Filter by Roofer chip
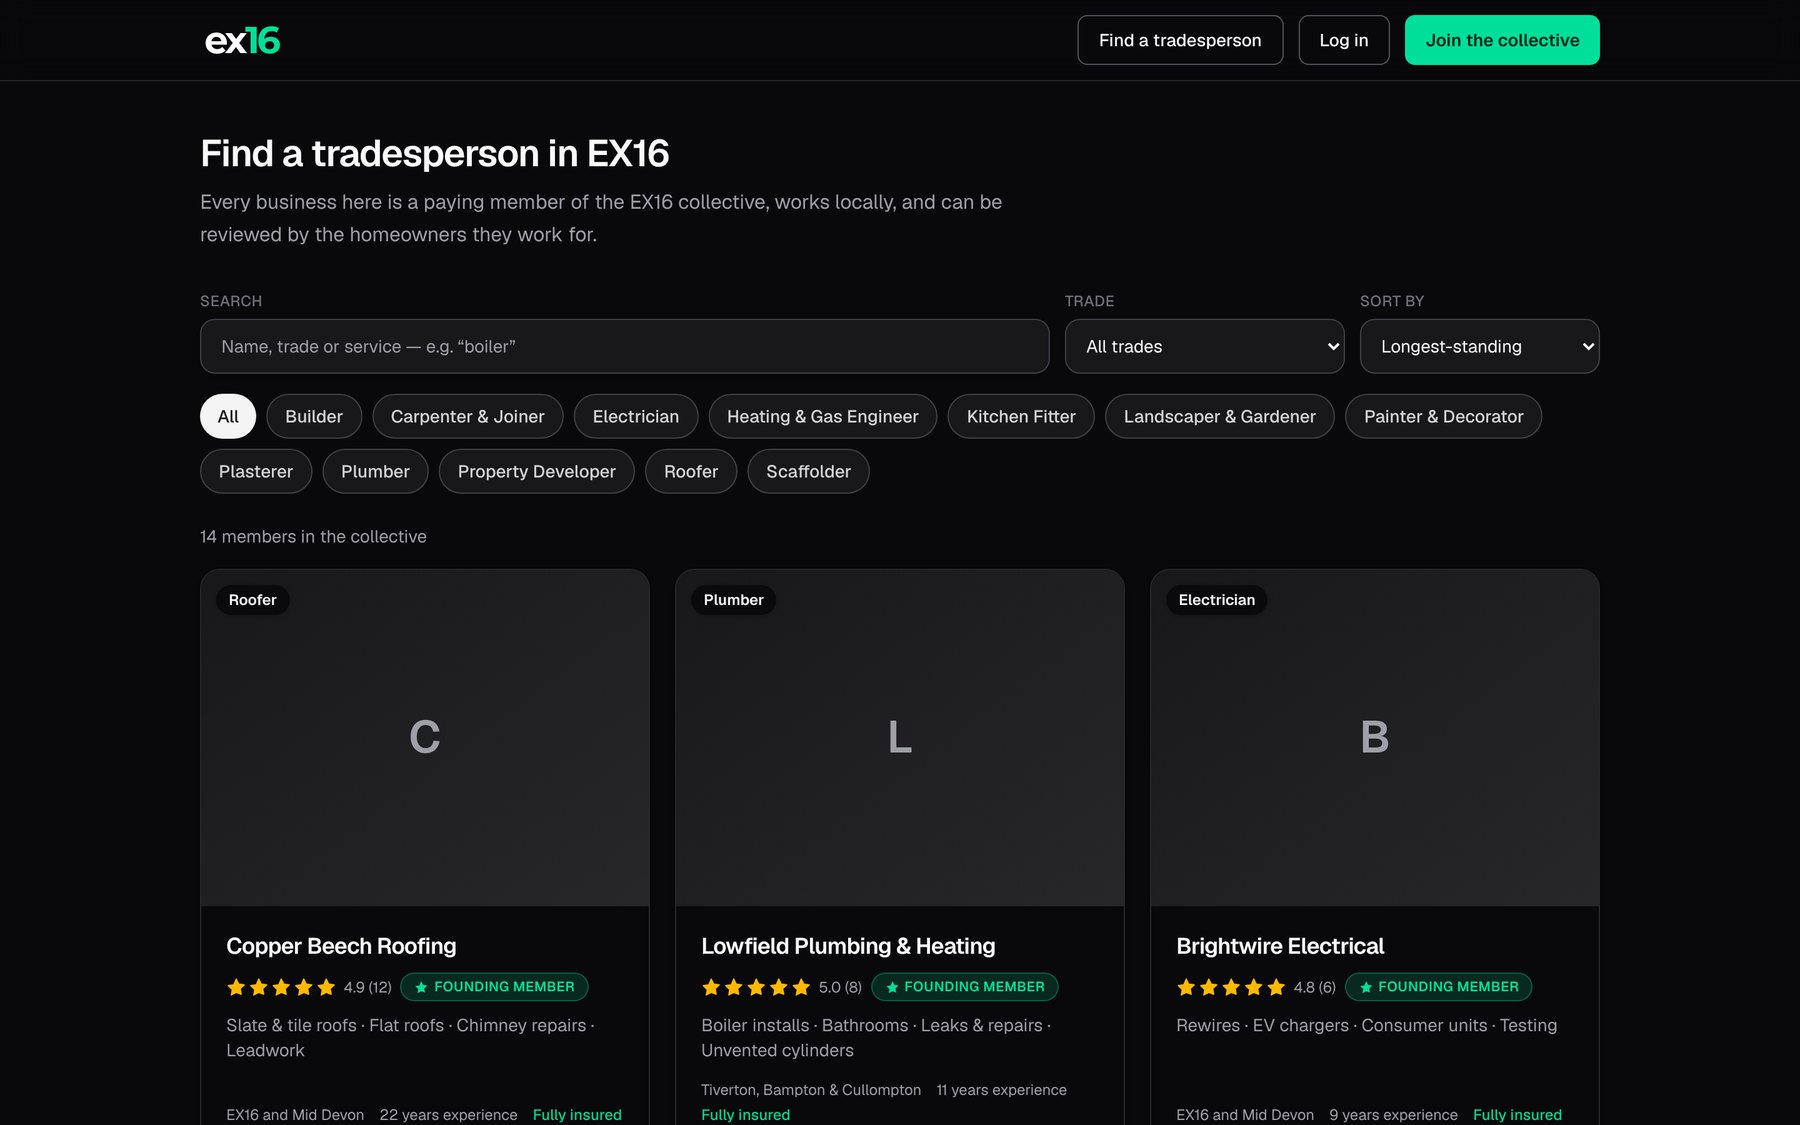Viewport: 1800px width, 1125px height. [691, 471]
